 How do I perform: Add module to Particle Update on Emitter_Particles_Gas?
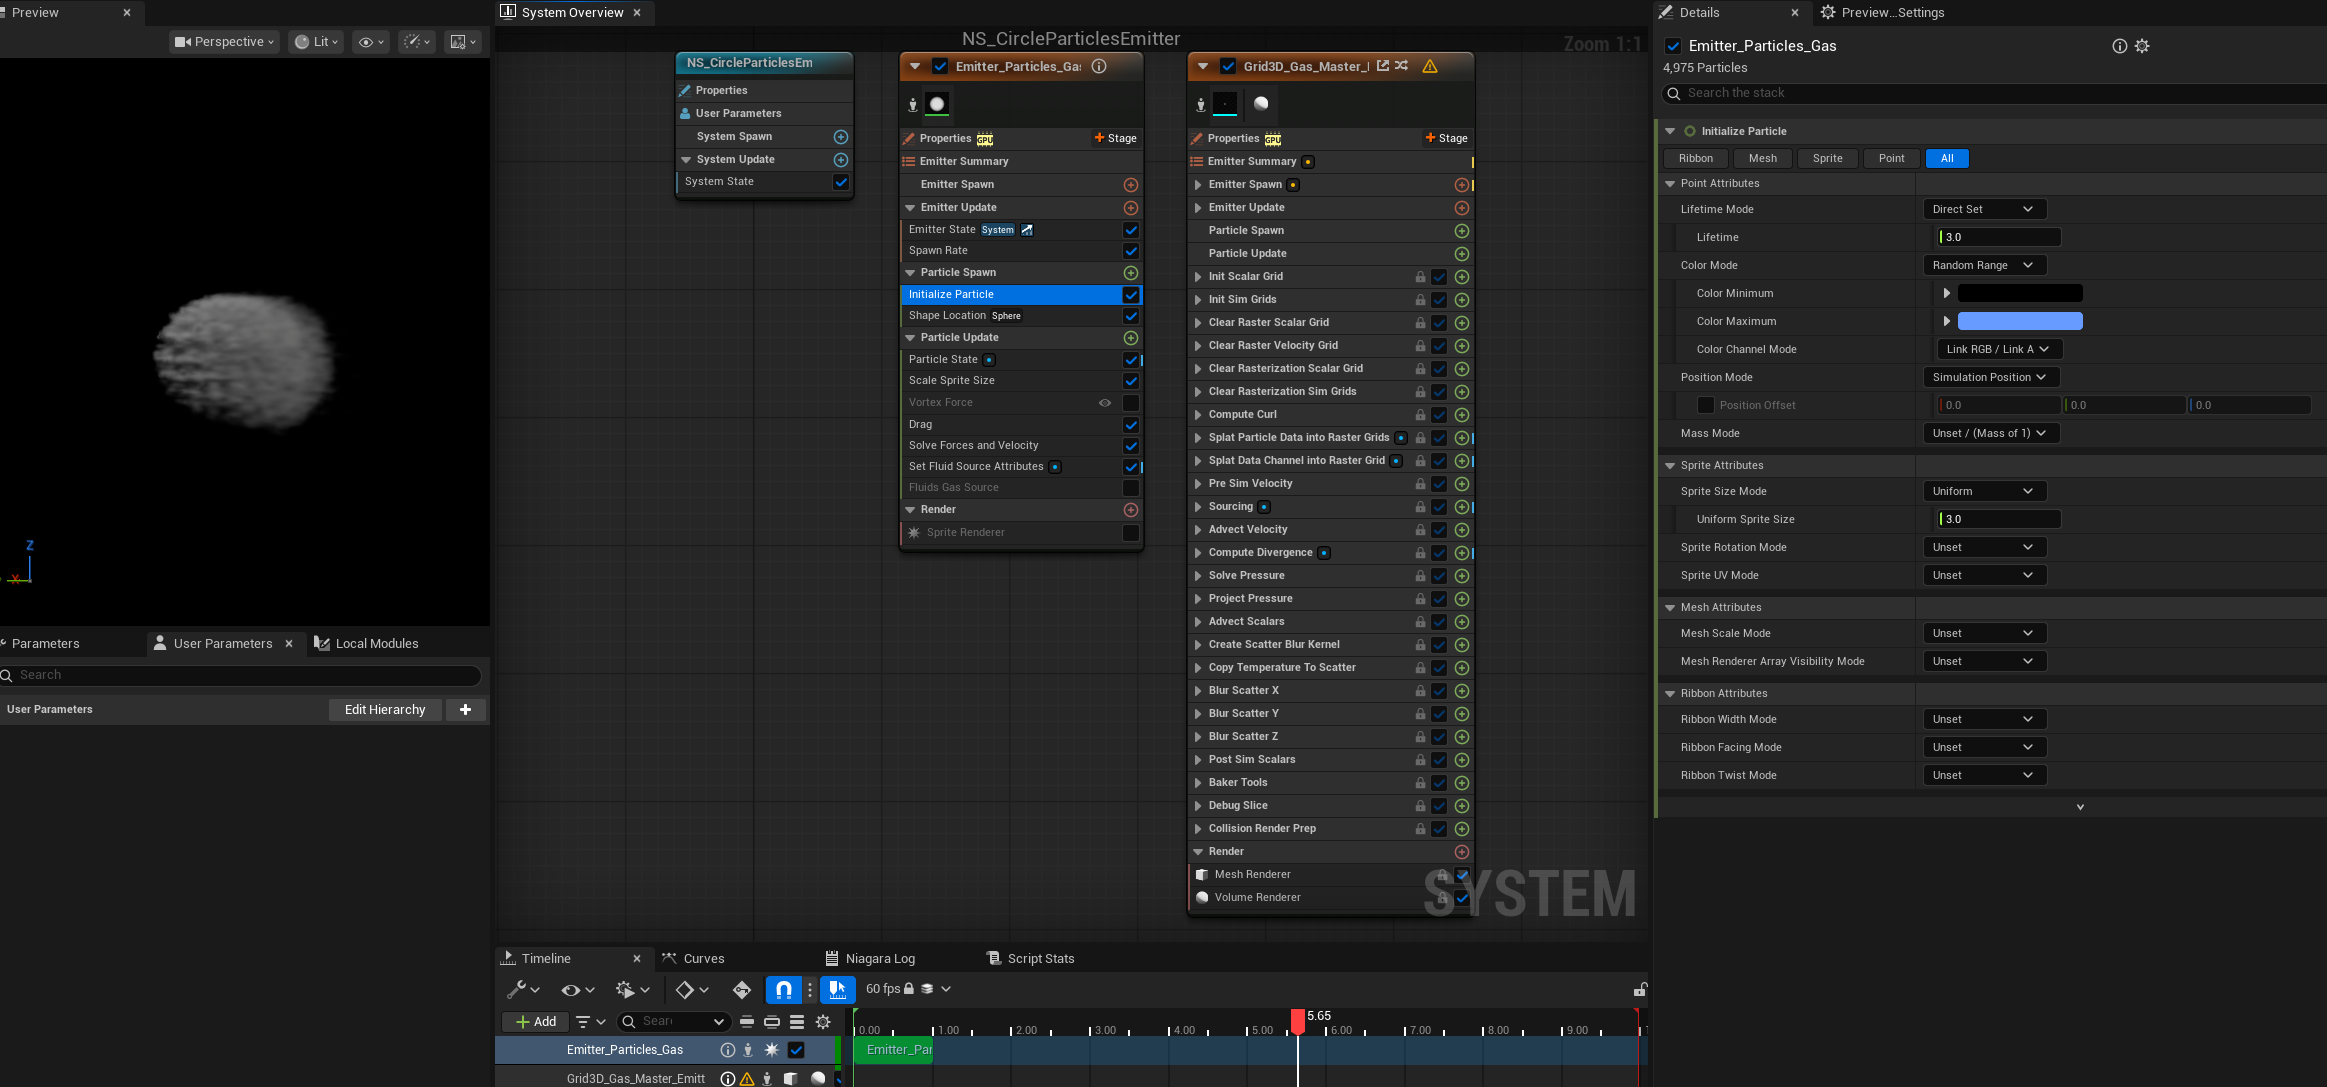click(x=1130, y=338)
